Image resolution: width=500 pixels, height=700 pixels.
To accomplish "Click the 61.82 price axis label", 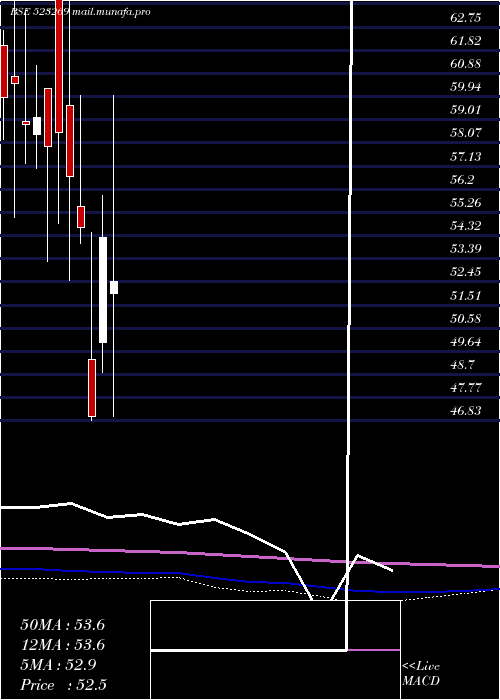I will pos(466,41).
